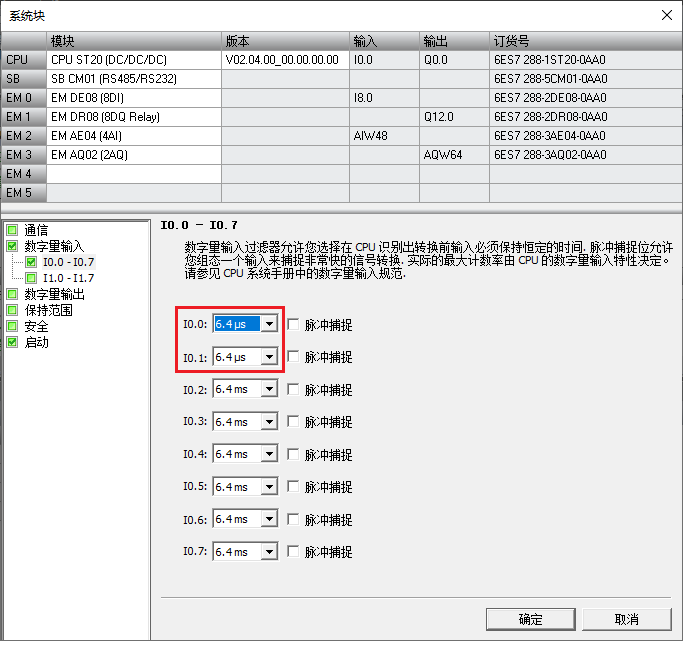Click 取消 button to cancel

tap(626, 619)
